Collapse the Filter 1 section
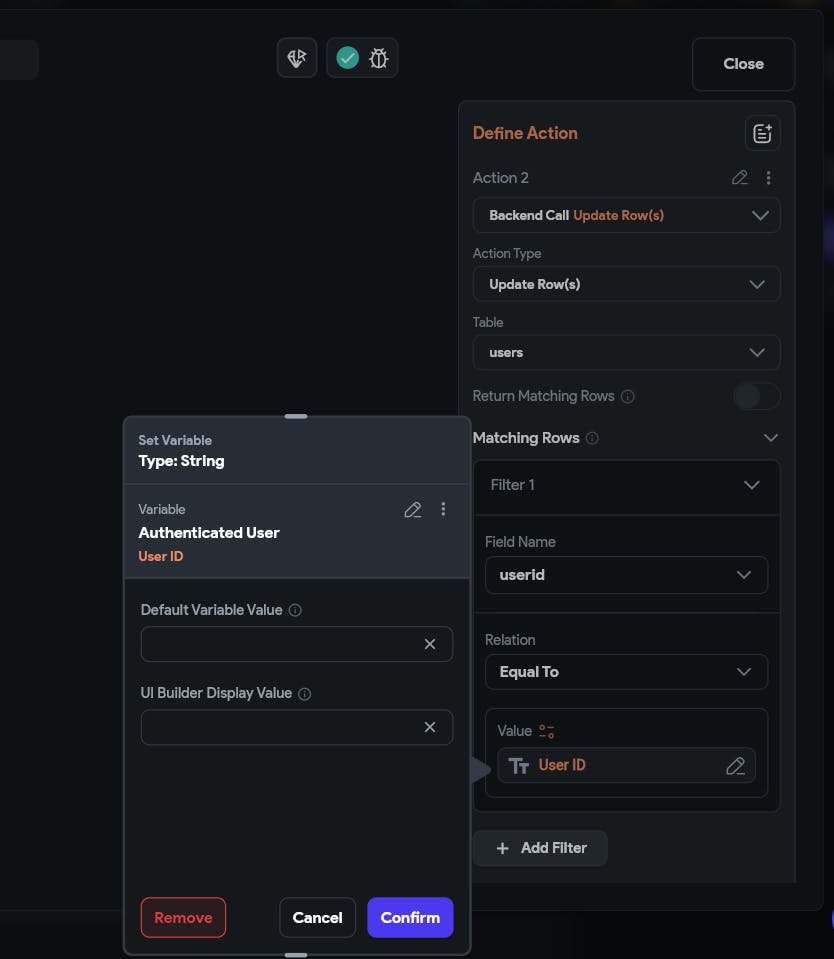Screen dimensions: 834x959 (x=752, y=485)
